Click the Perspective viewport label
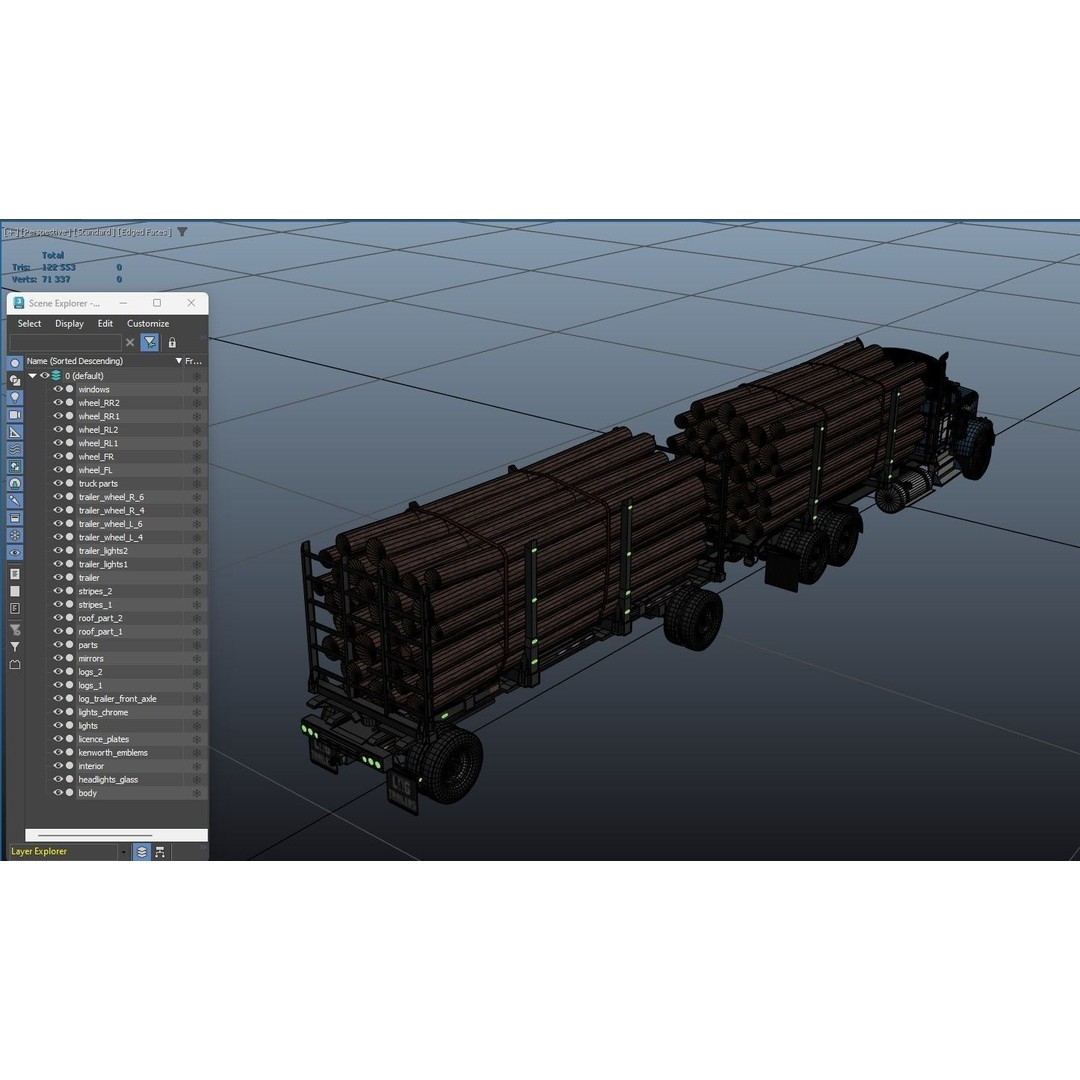The height and width of the screenshot is (1080, 1080). tap(47, 231)
